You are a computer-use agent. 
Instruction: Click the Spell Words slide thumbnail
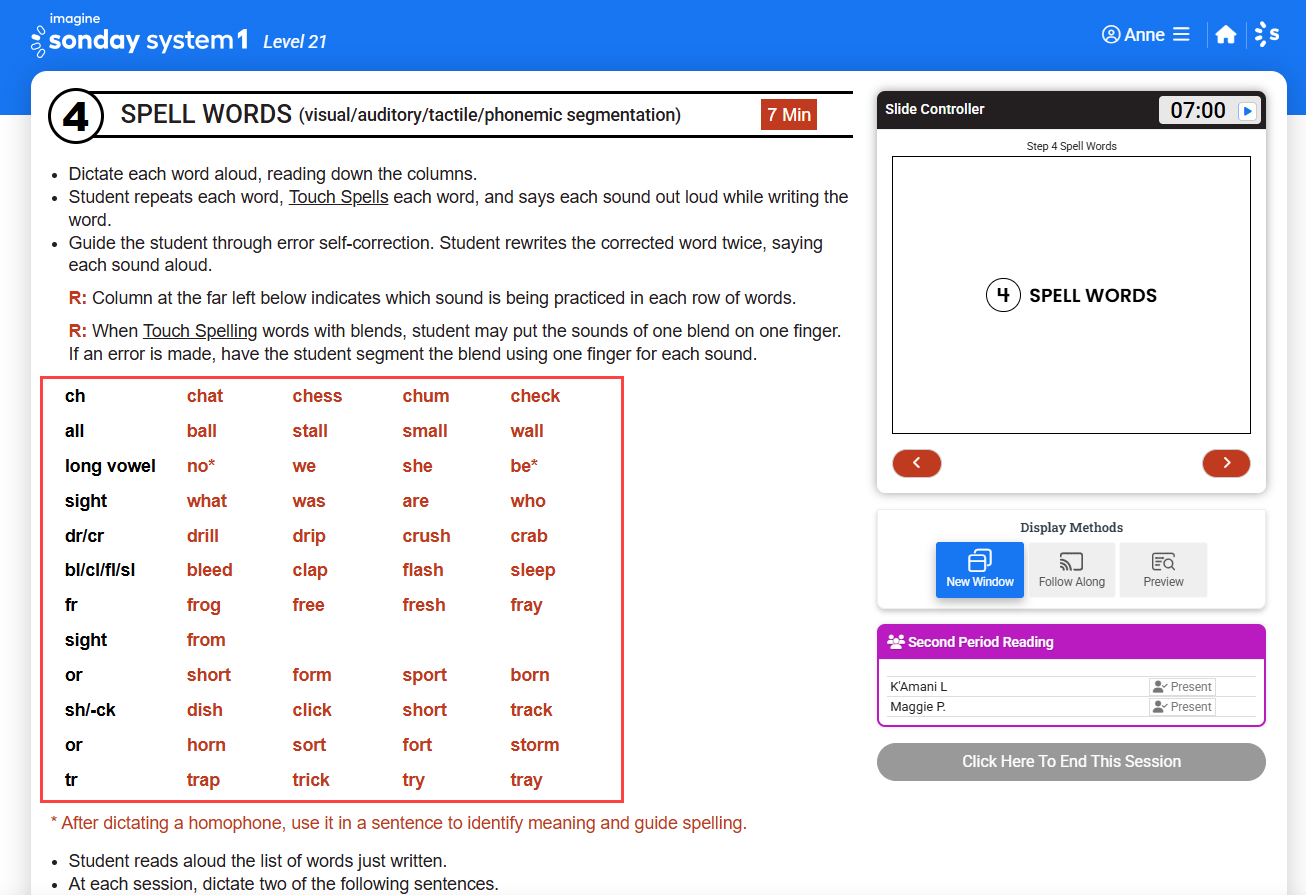[1071, 295]
